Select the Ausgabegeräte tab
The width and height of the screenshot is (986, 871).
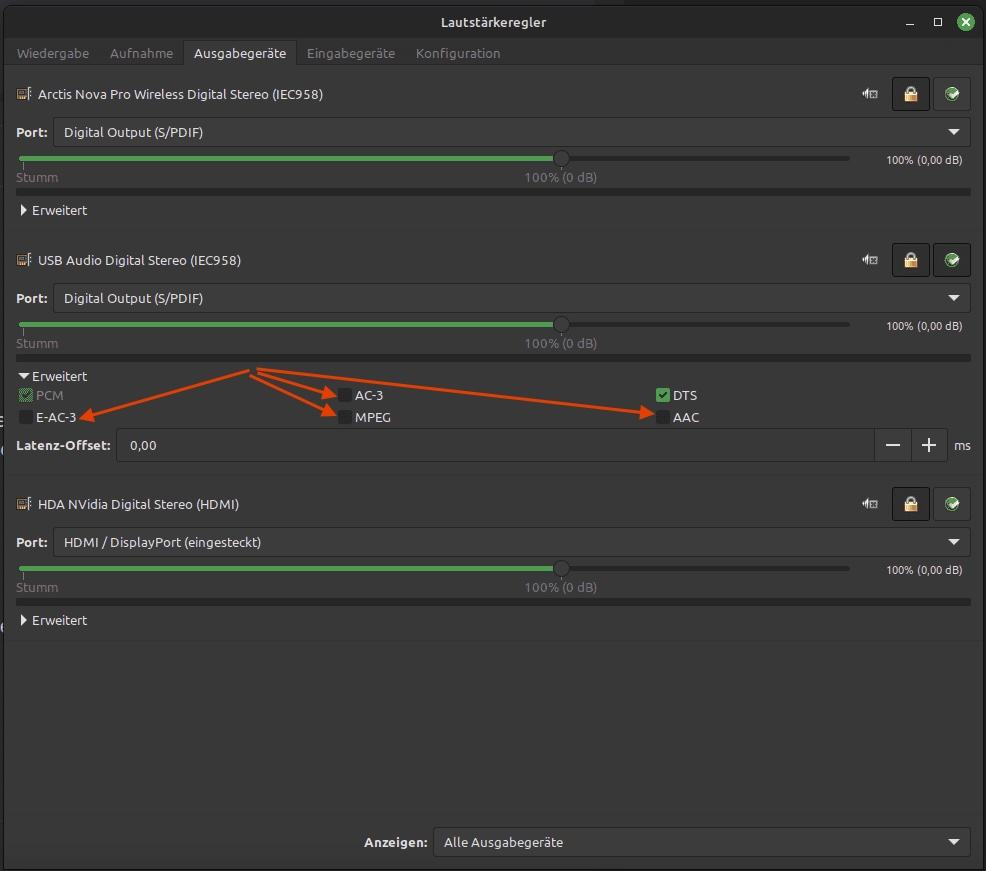240,53
